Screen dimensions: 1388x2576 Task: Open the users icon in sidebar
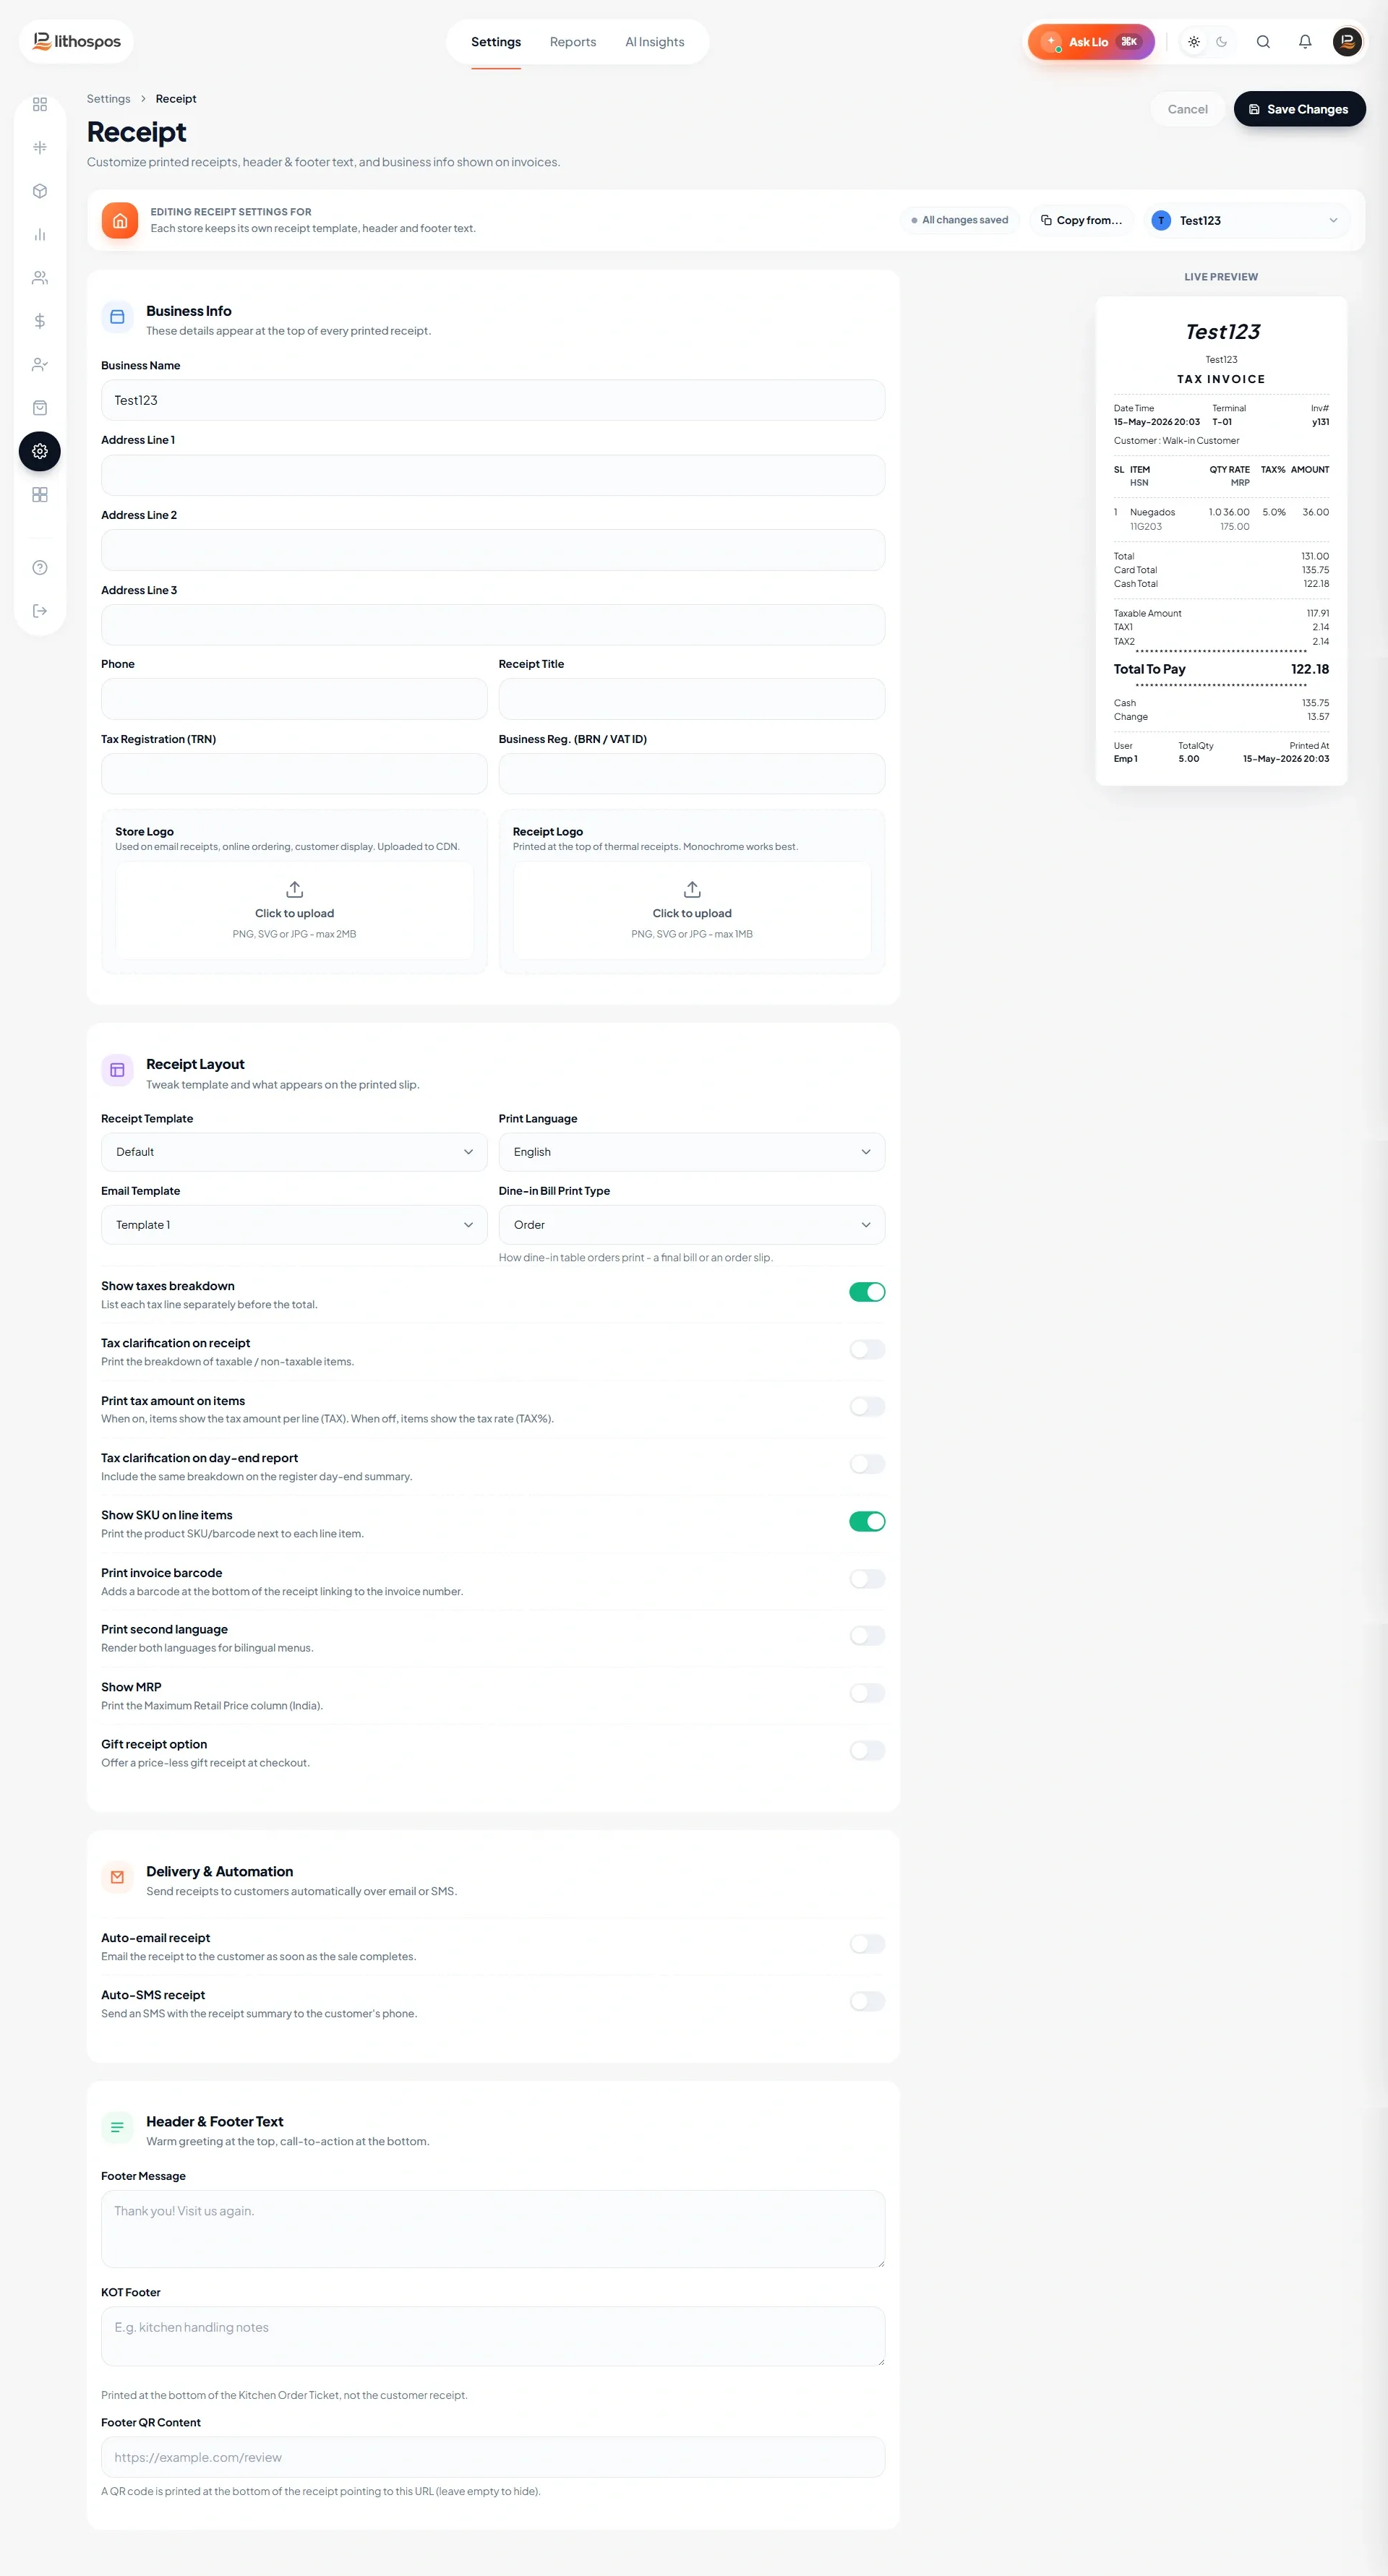(x=40, y=278)
